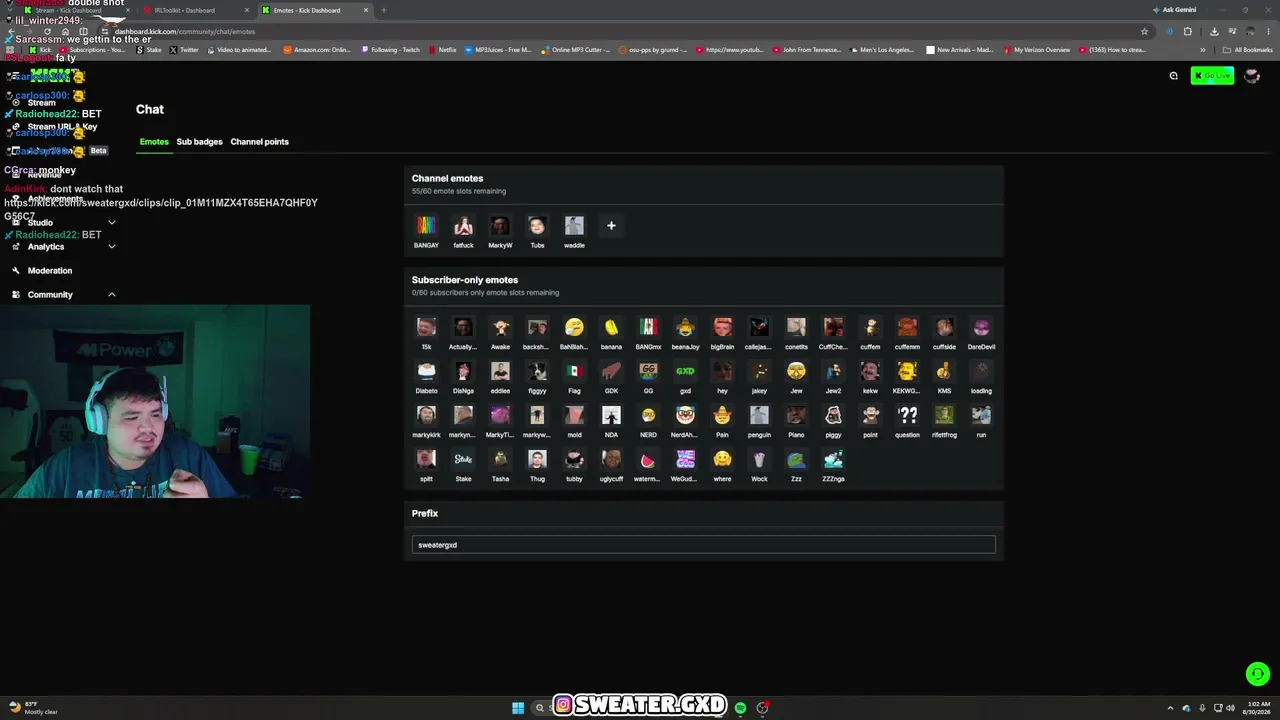The width and height of the screenshot is (1280, 720).
Task: Open the Netflix bookmark
Action: click(442, 50)
